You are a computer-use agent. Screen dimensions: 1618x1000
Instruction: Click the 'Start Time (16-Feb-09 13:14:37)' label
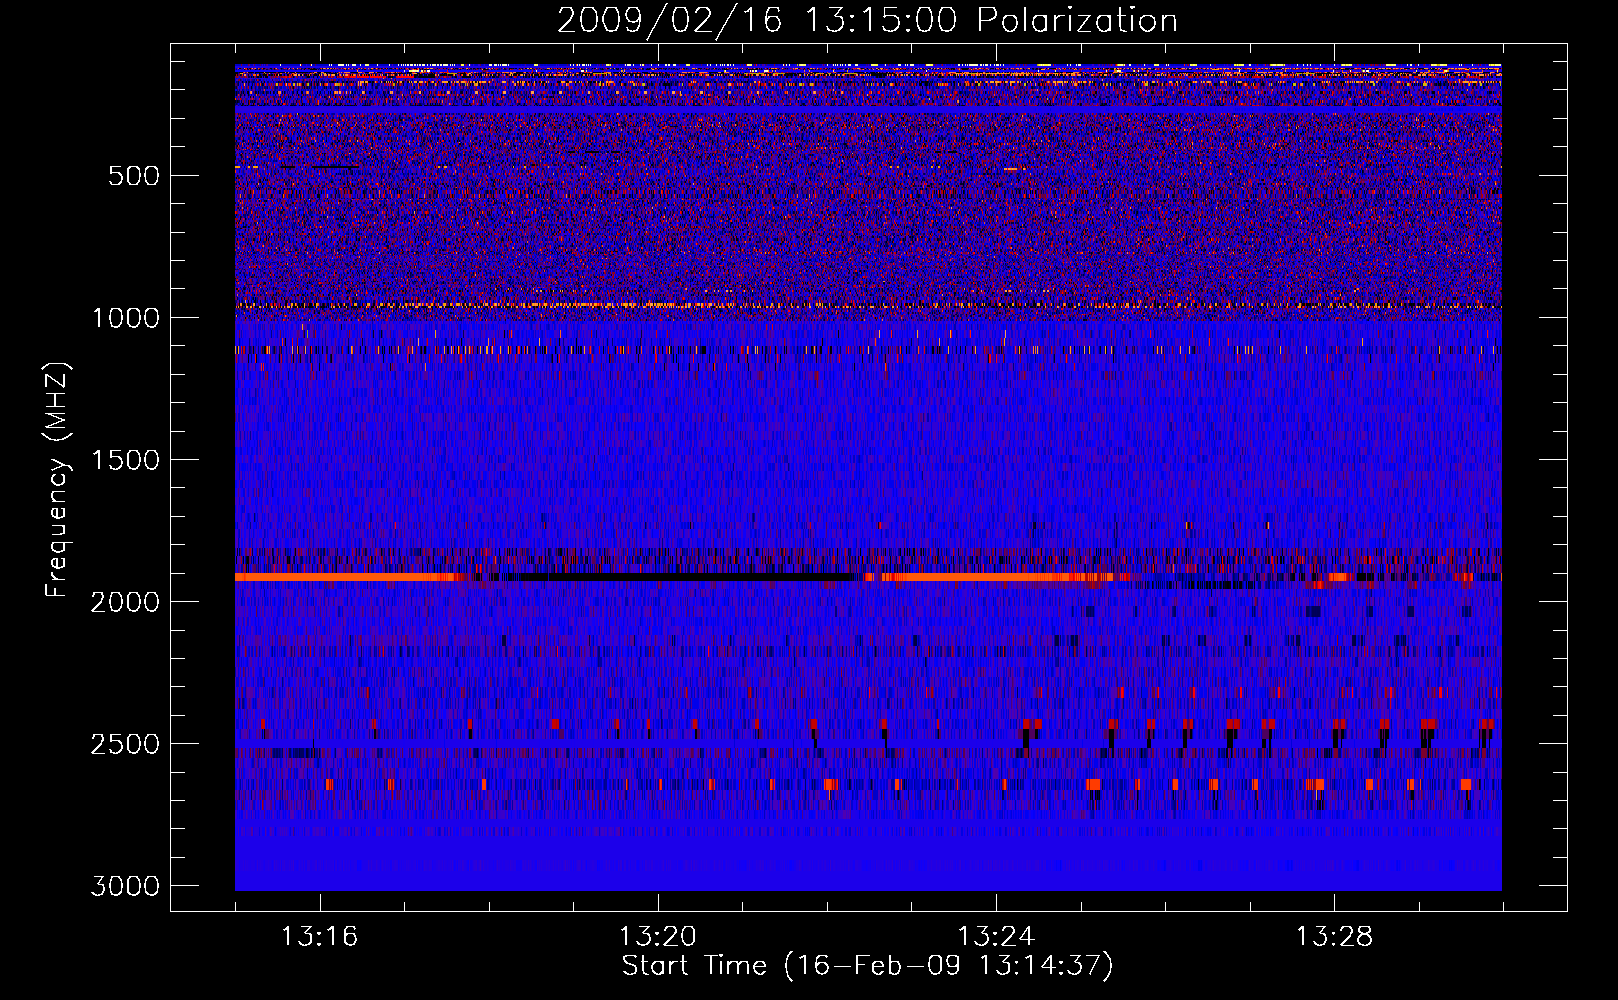[x=867, y=966]
